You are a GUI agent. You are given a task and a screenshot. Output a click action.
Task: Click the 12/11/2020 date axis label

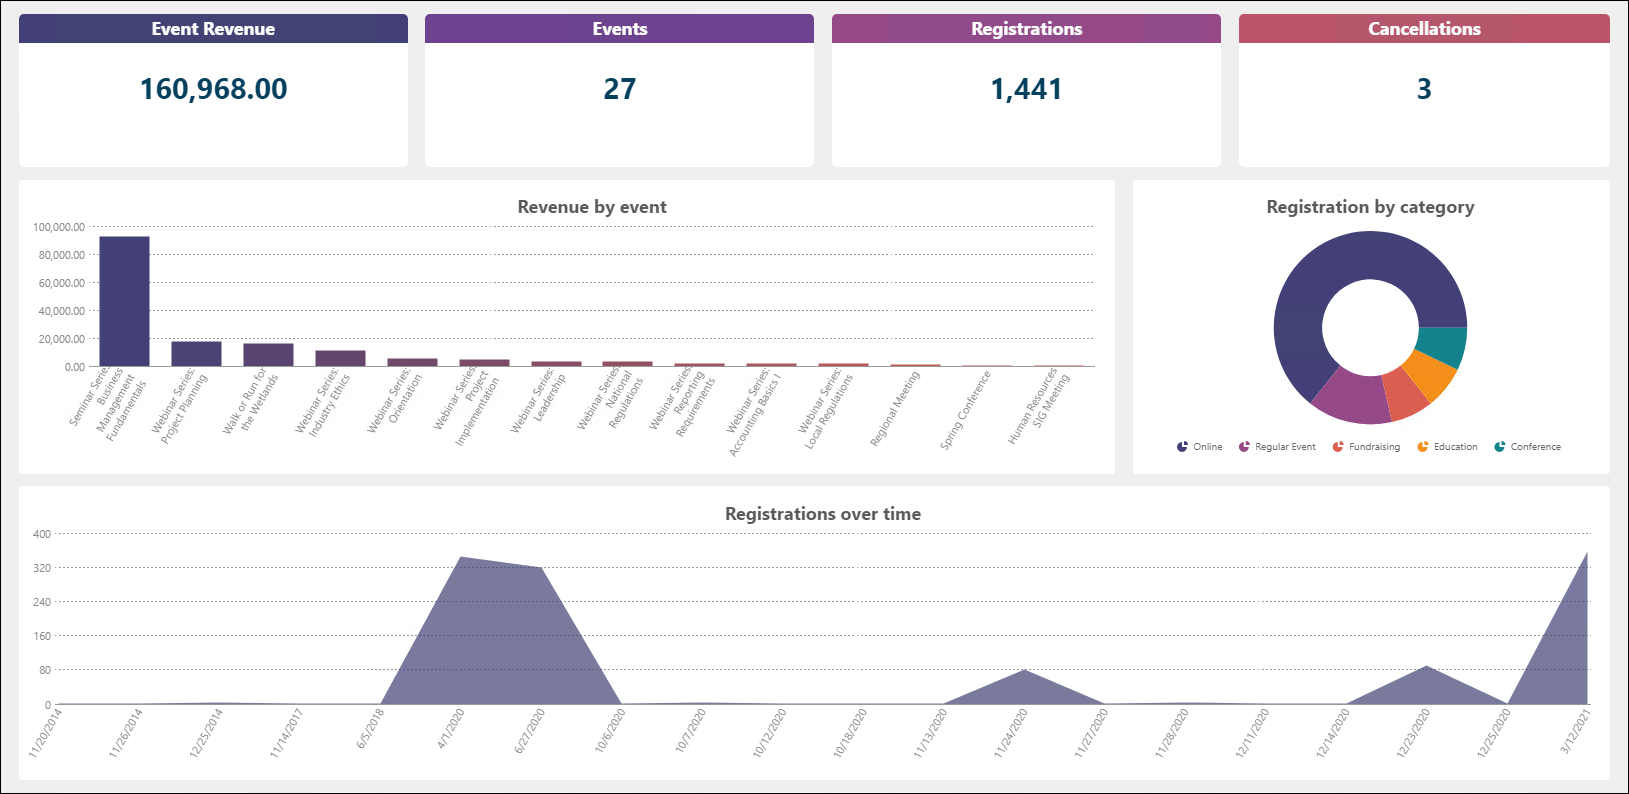tap(1253, 732)
